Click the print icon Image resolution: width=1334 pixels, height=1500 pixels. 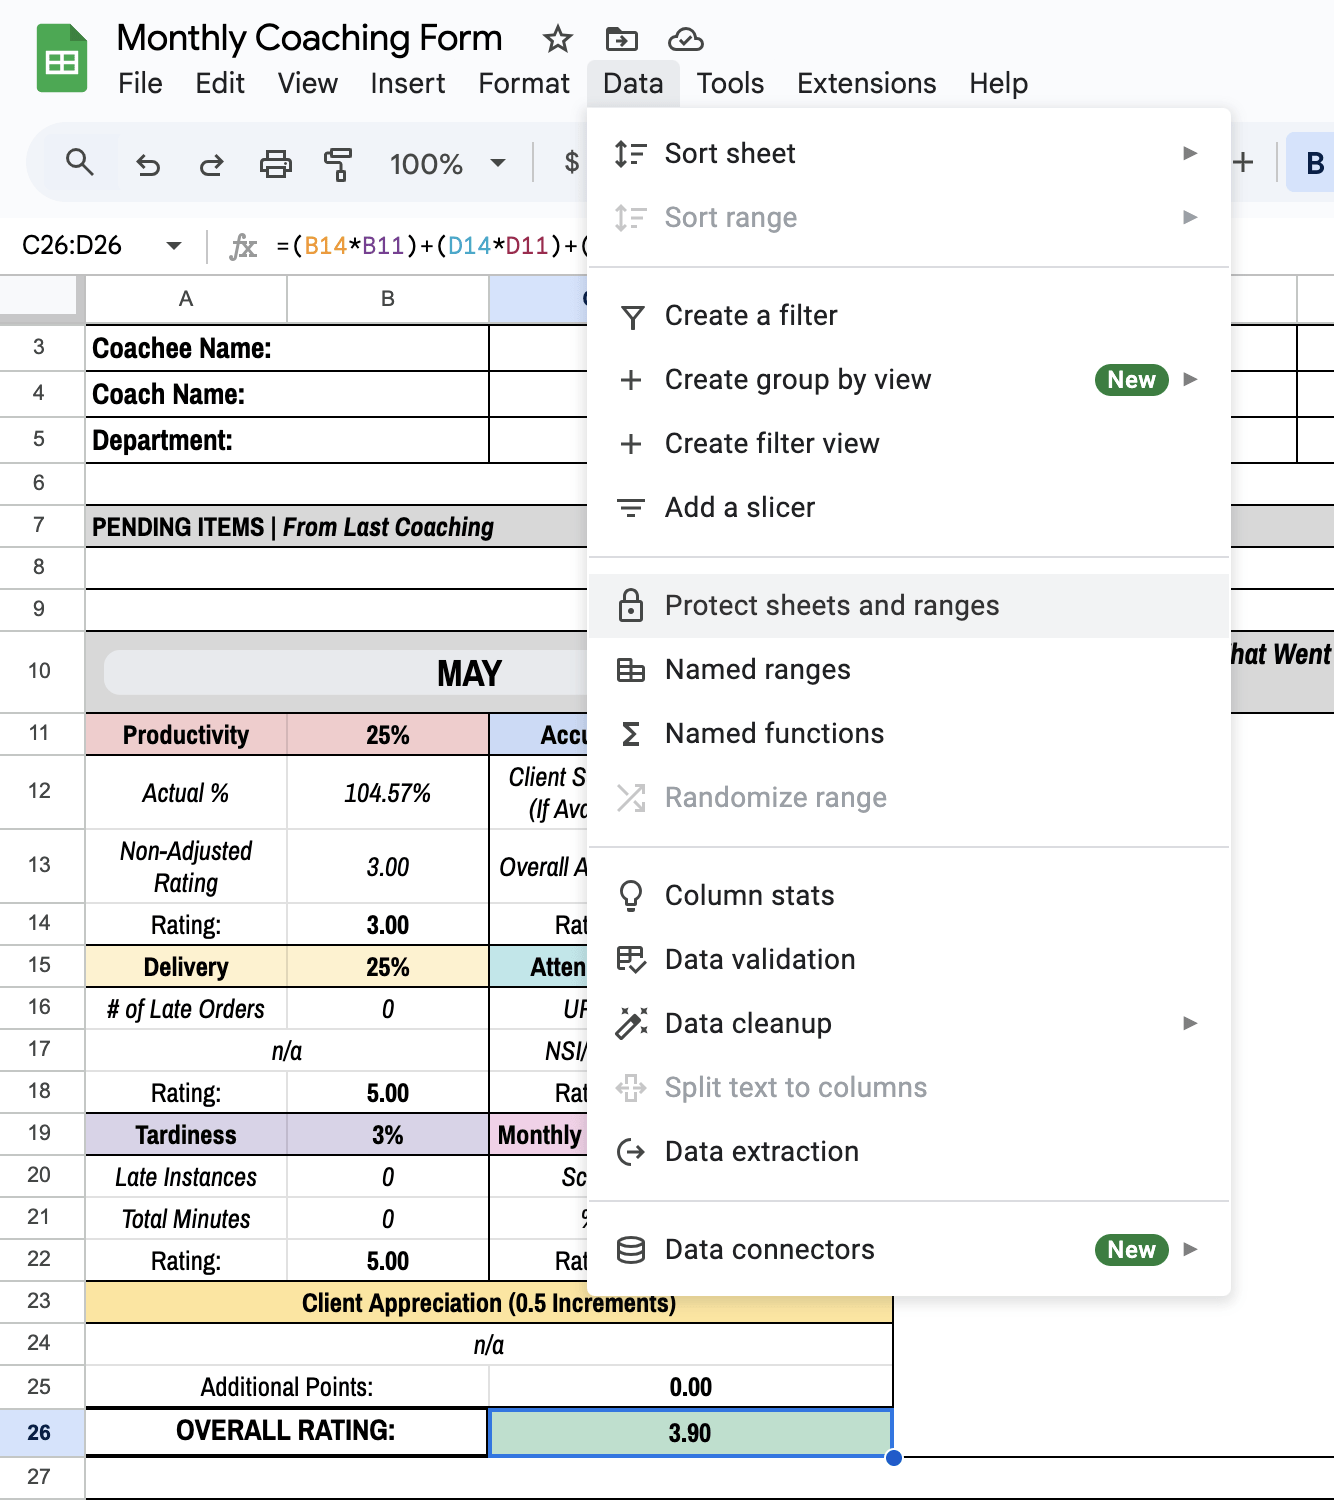click(275, 163)
